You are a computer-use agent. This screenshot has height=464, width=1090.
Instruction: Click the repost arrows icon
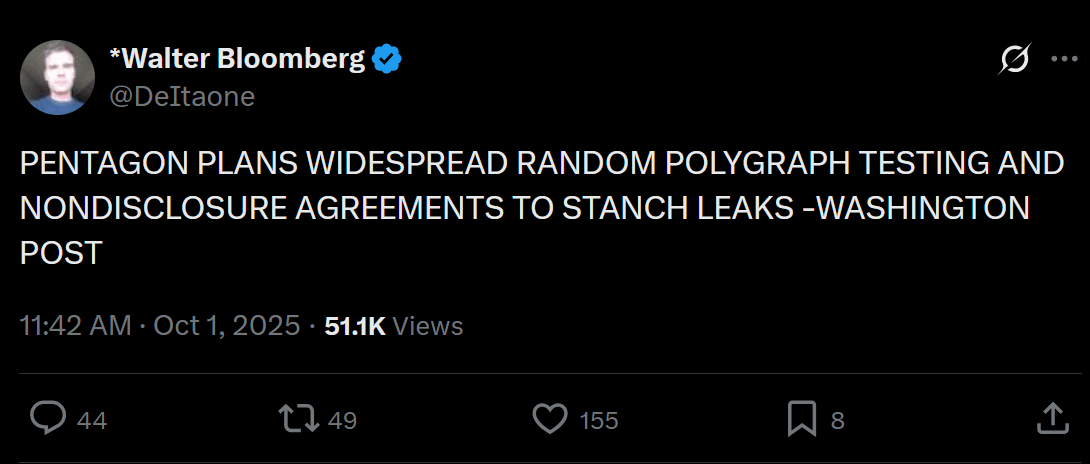click(296, 419)
